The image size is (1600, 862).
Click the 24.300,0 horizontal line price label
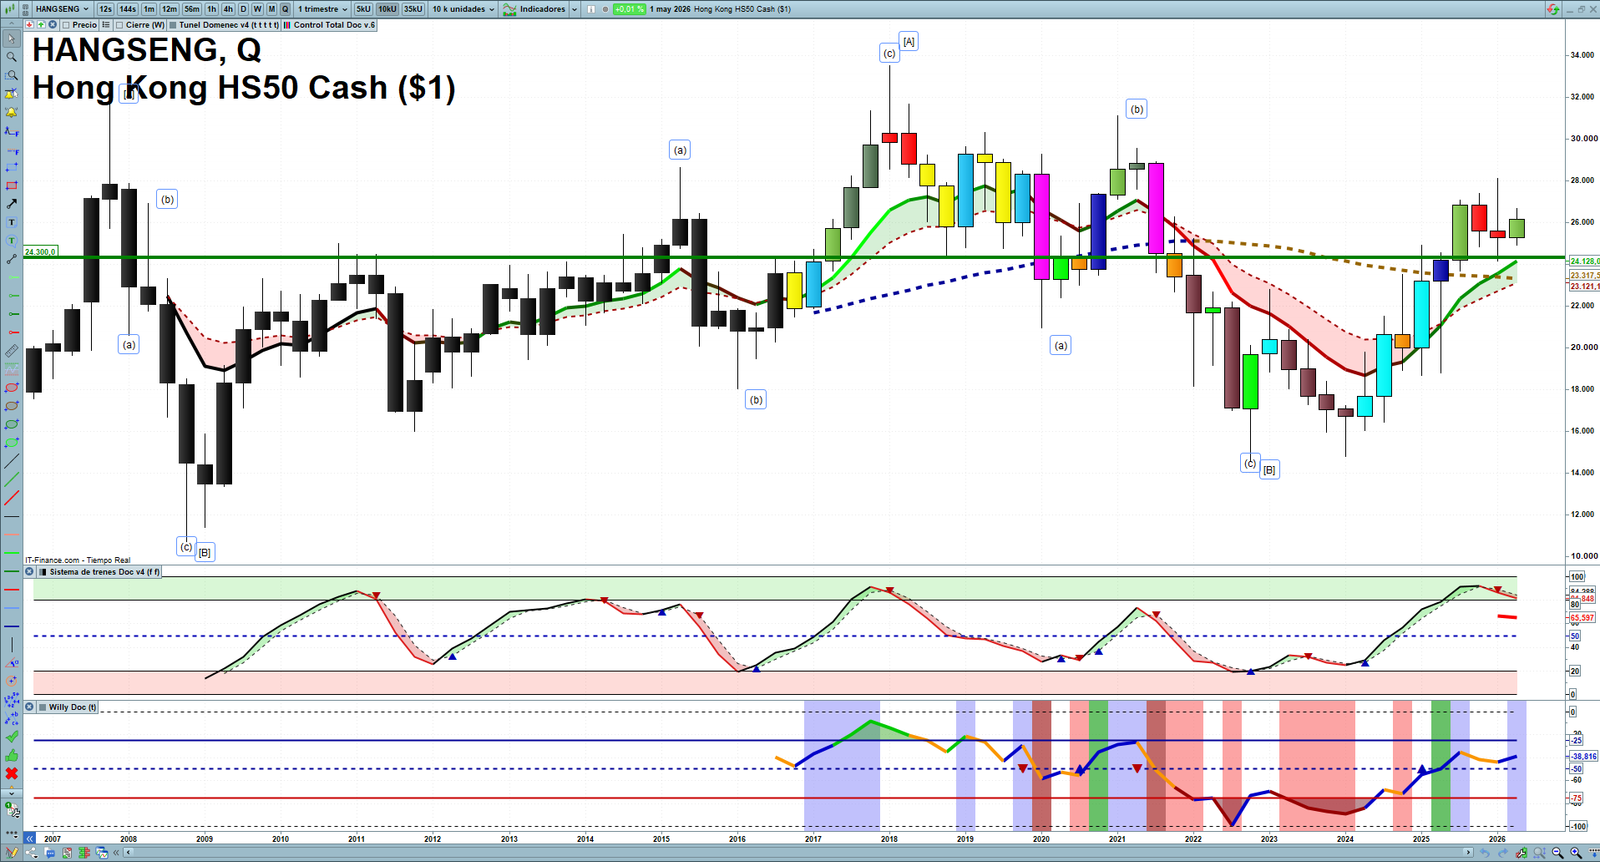(x=41, y=252)
